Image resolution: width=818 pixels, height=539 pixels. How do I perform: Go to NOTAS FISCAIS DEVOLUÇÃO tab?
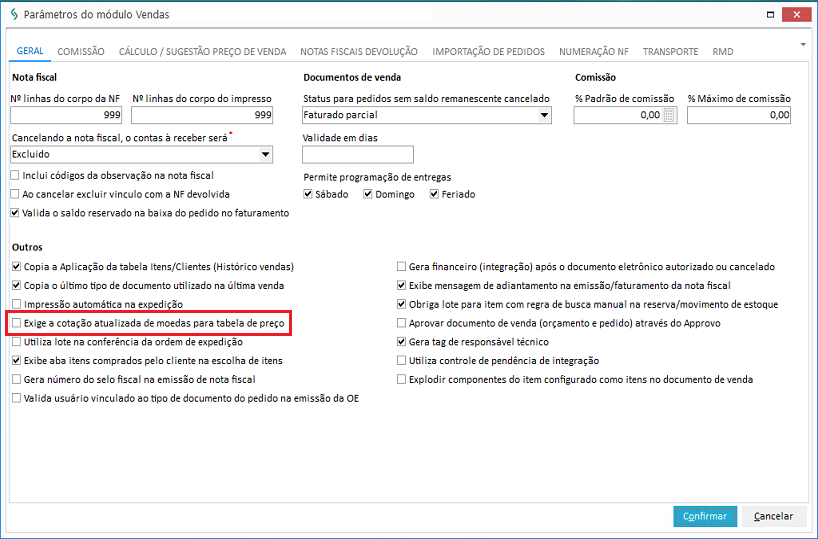point(358,51)
